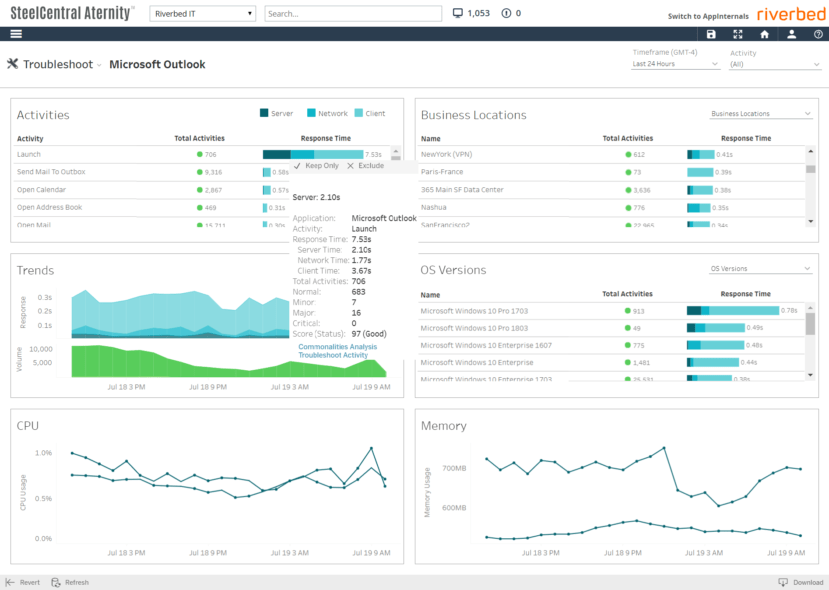Open the user profile icon
This screenshot has width=829, height=590.
pyautogui.click(x=791, y=34)
